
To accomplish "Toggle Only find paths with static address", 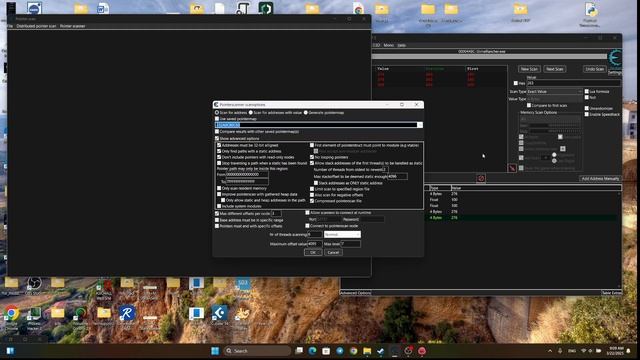I will (x=219, y=151).
